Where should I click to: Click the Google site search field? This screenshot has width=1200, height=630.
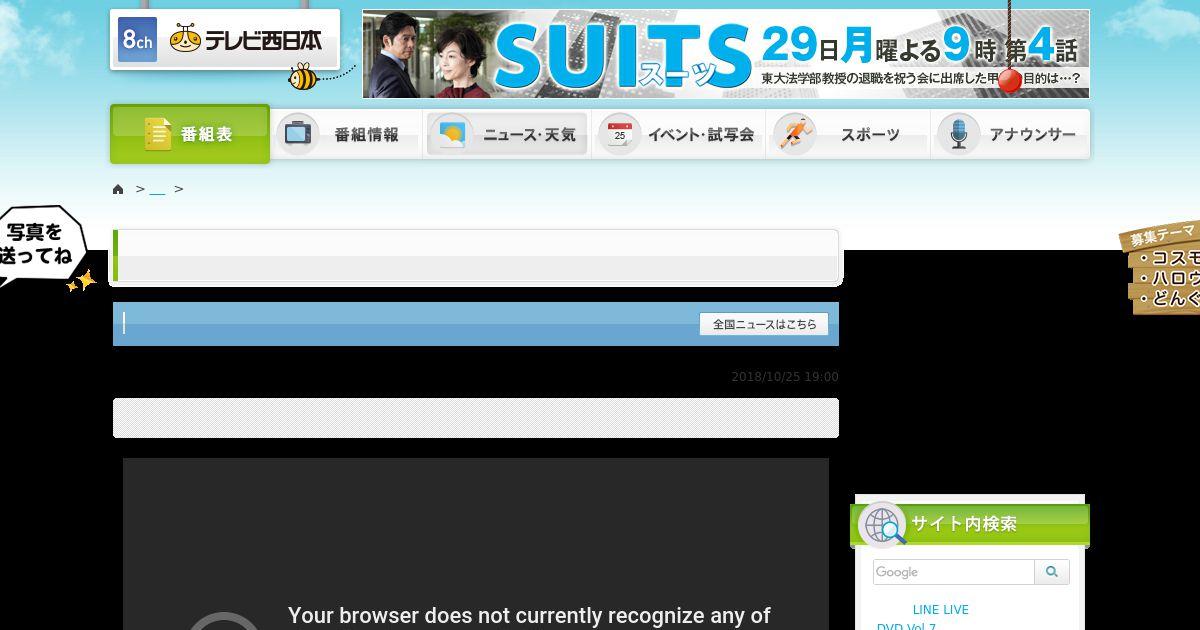click(x=954, y=572)
